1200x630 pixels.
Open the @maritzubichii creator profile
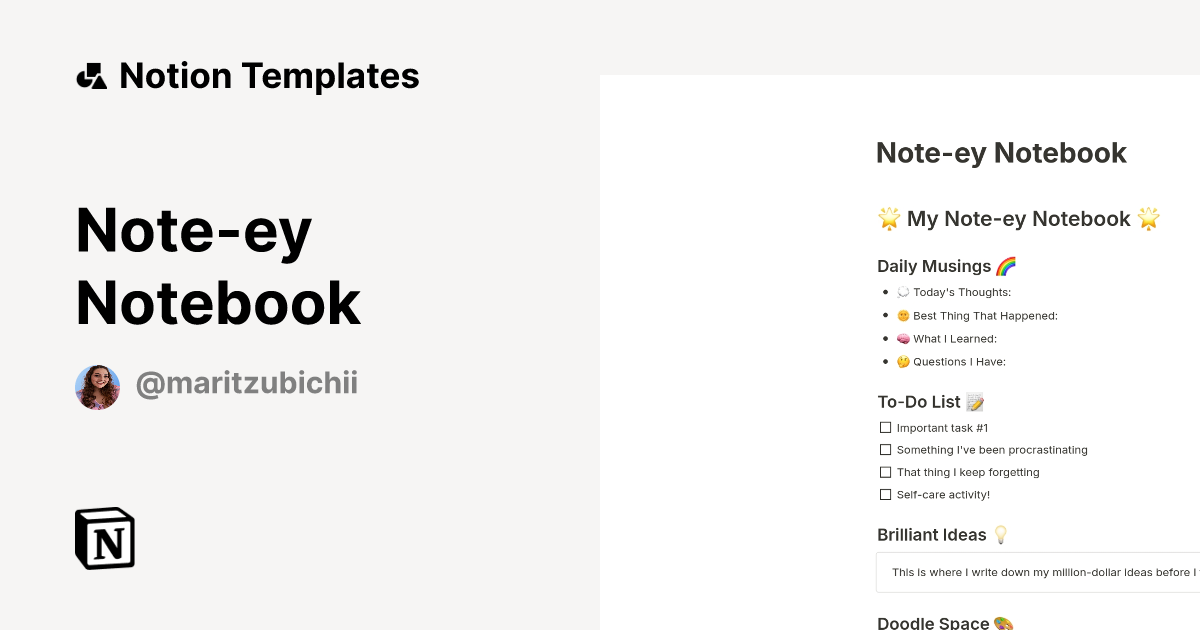click(247, 385)
